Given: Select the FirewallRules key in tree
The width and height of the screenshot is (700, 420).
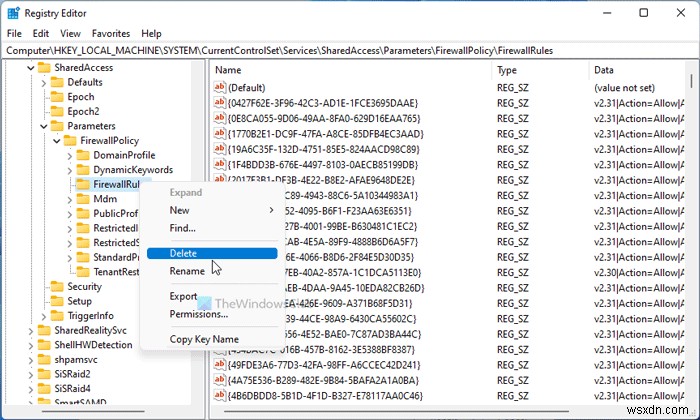Looking at the screenshot, I should (116, 184).
